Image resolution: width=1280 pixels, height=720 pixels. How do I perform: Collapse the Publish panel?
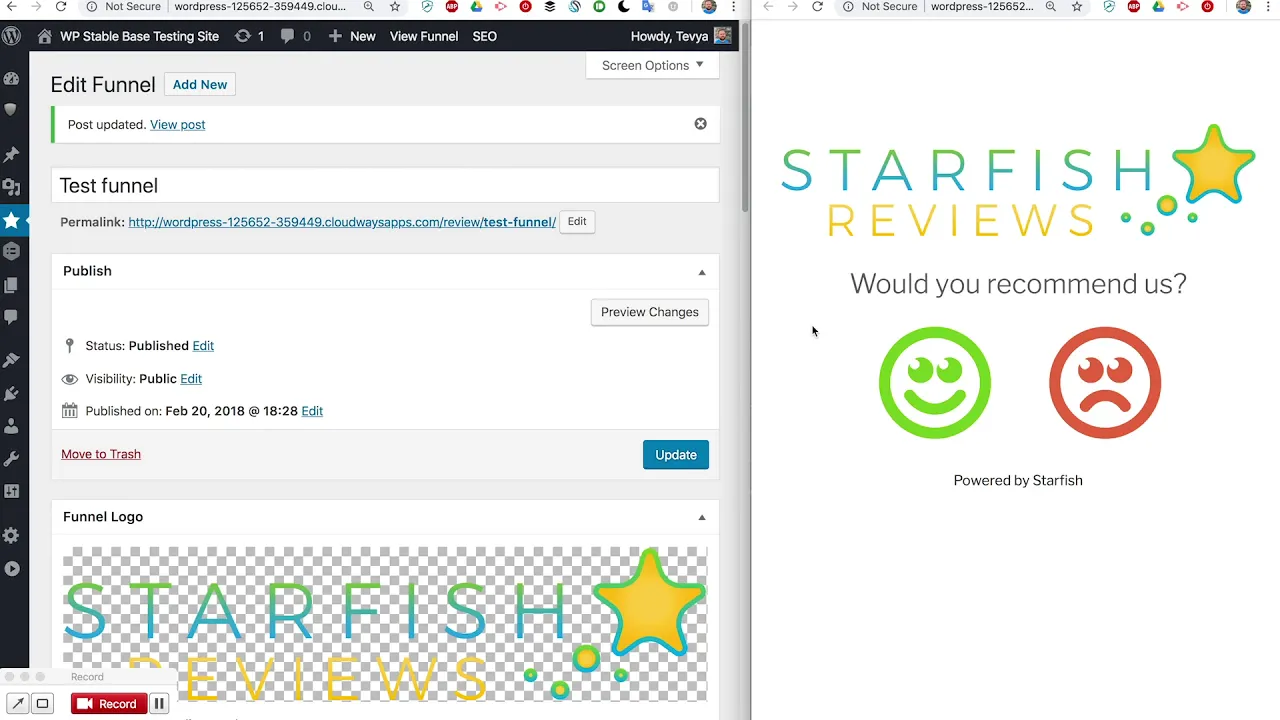click(701, 272)
